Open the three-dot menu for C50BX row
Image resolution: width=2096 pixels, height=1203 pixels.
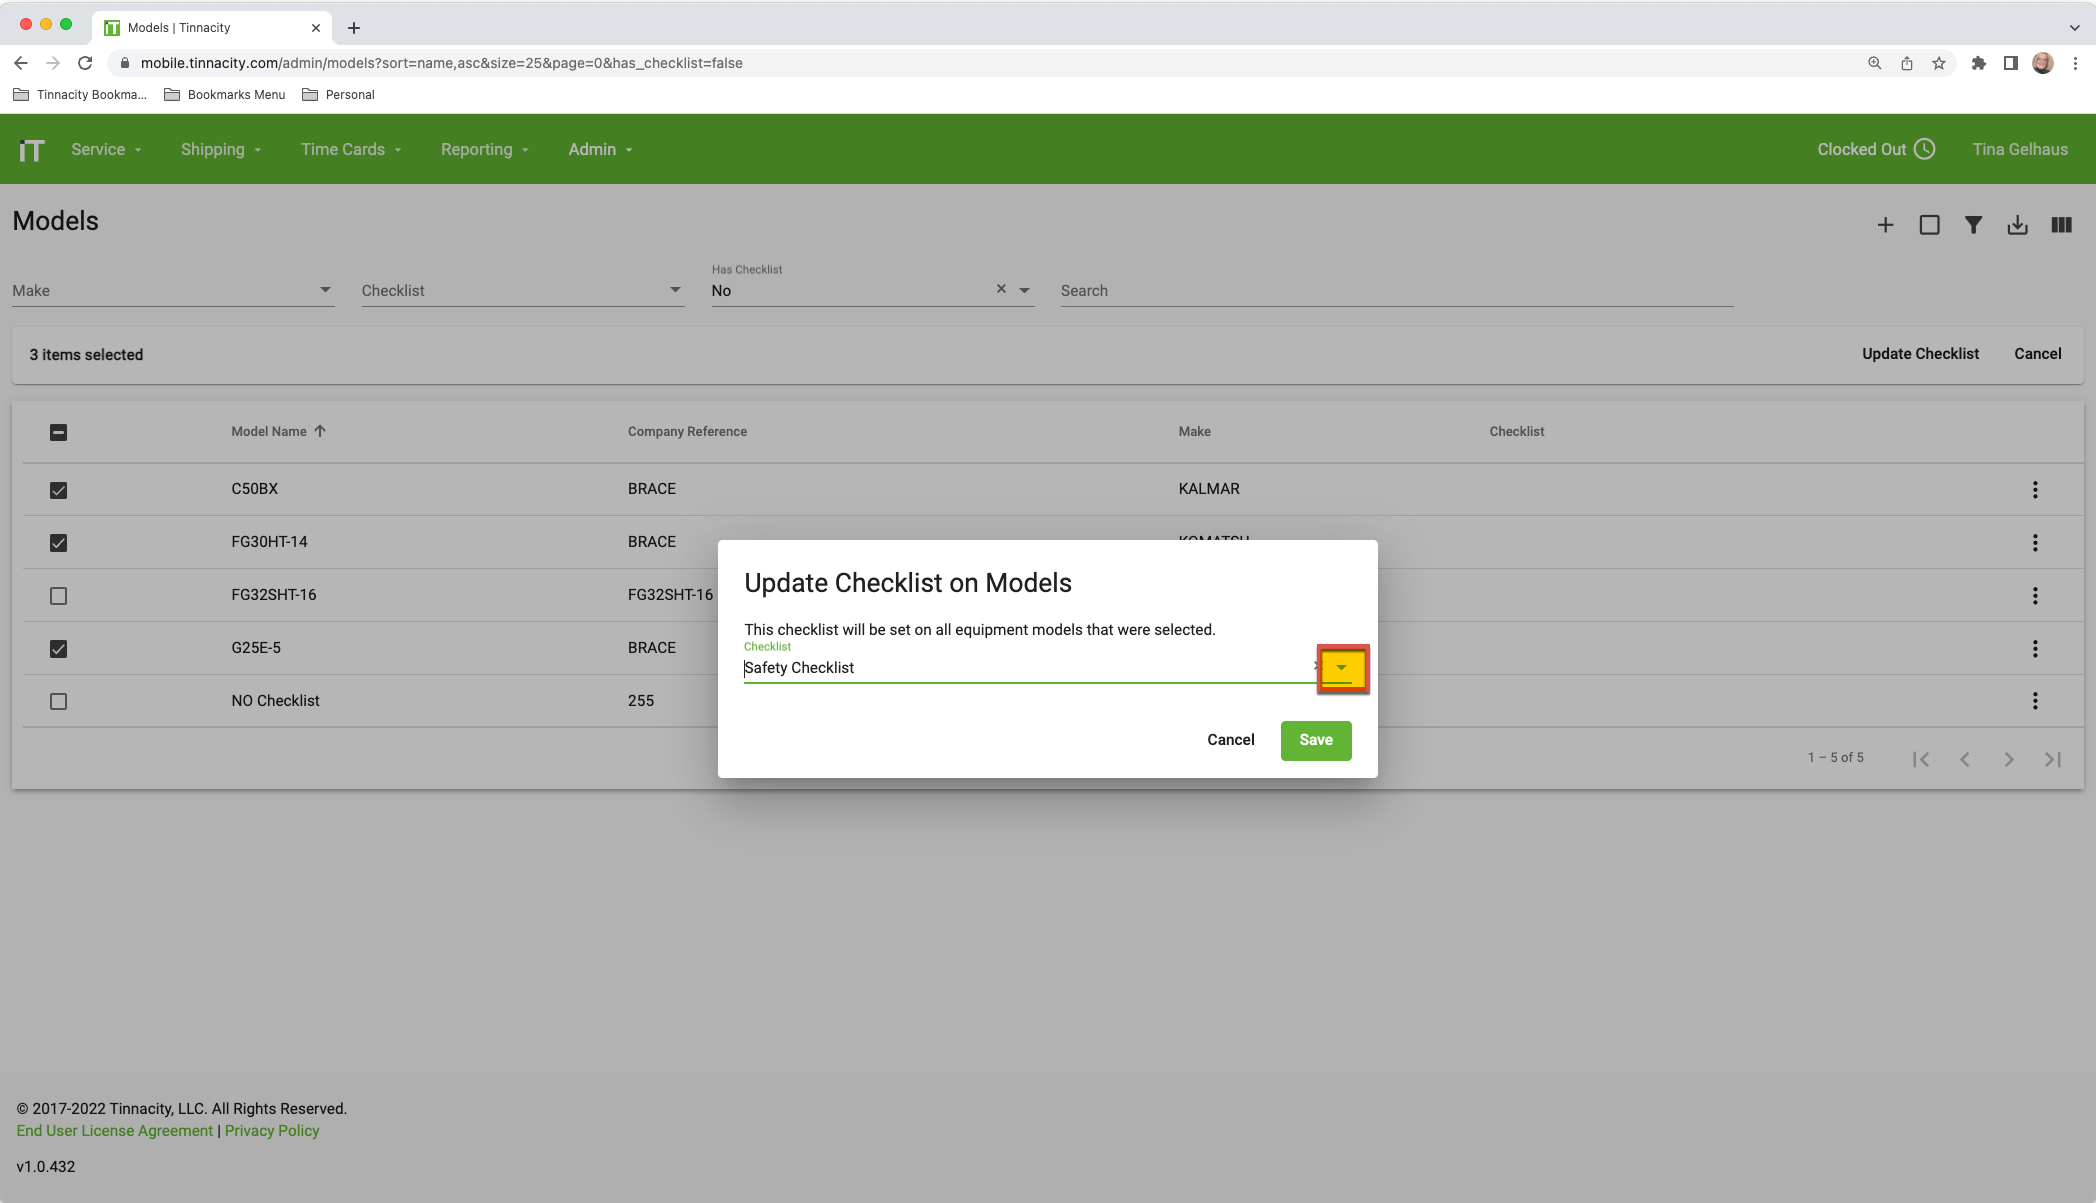2034,490
